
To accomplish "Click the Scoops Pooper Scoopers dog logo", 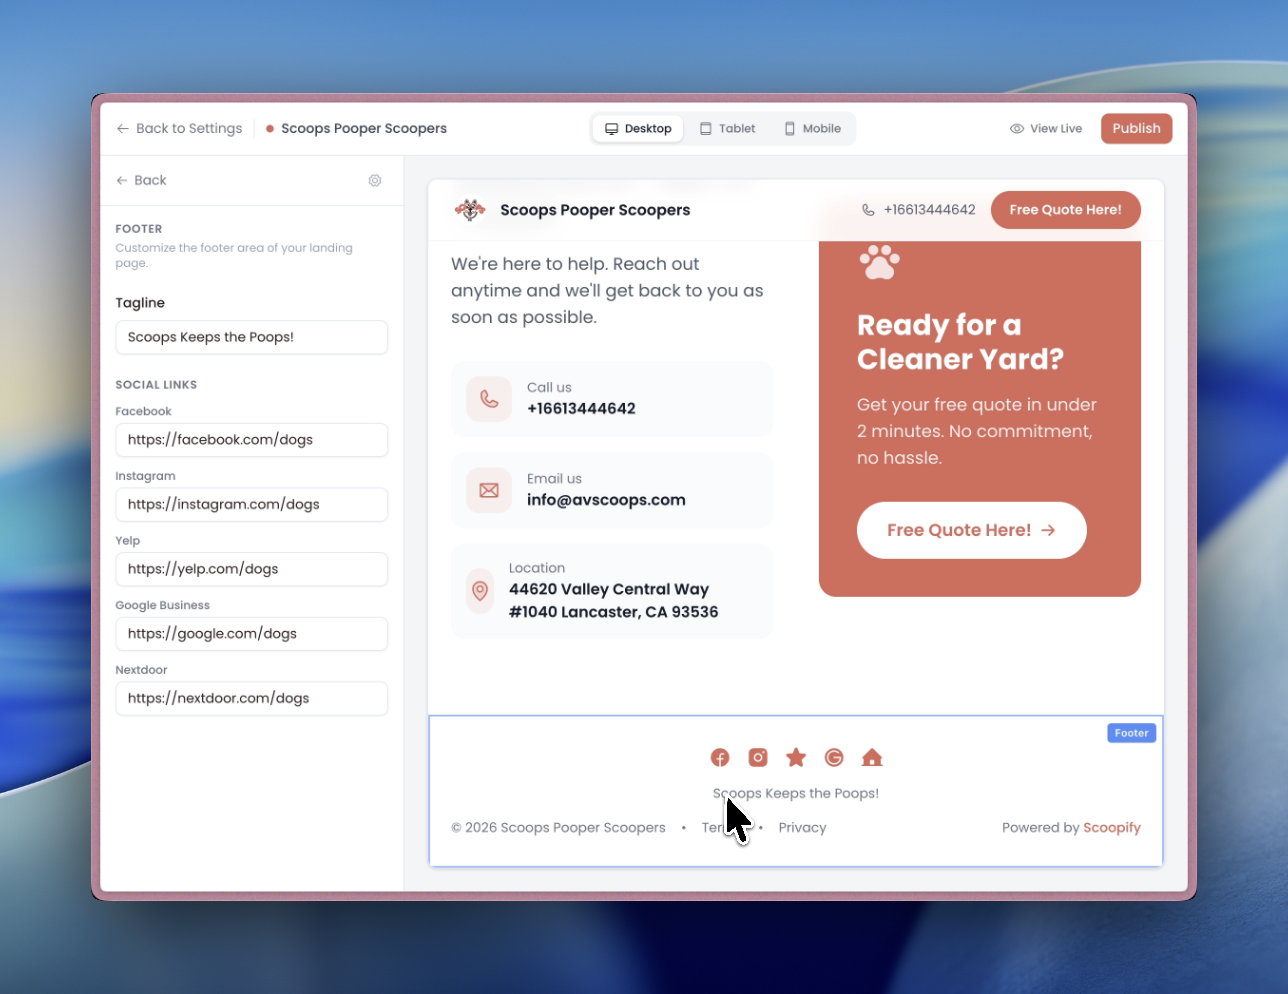I will 469,210.
